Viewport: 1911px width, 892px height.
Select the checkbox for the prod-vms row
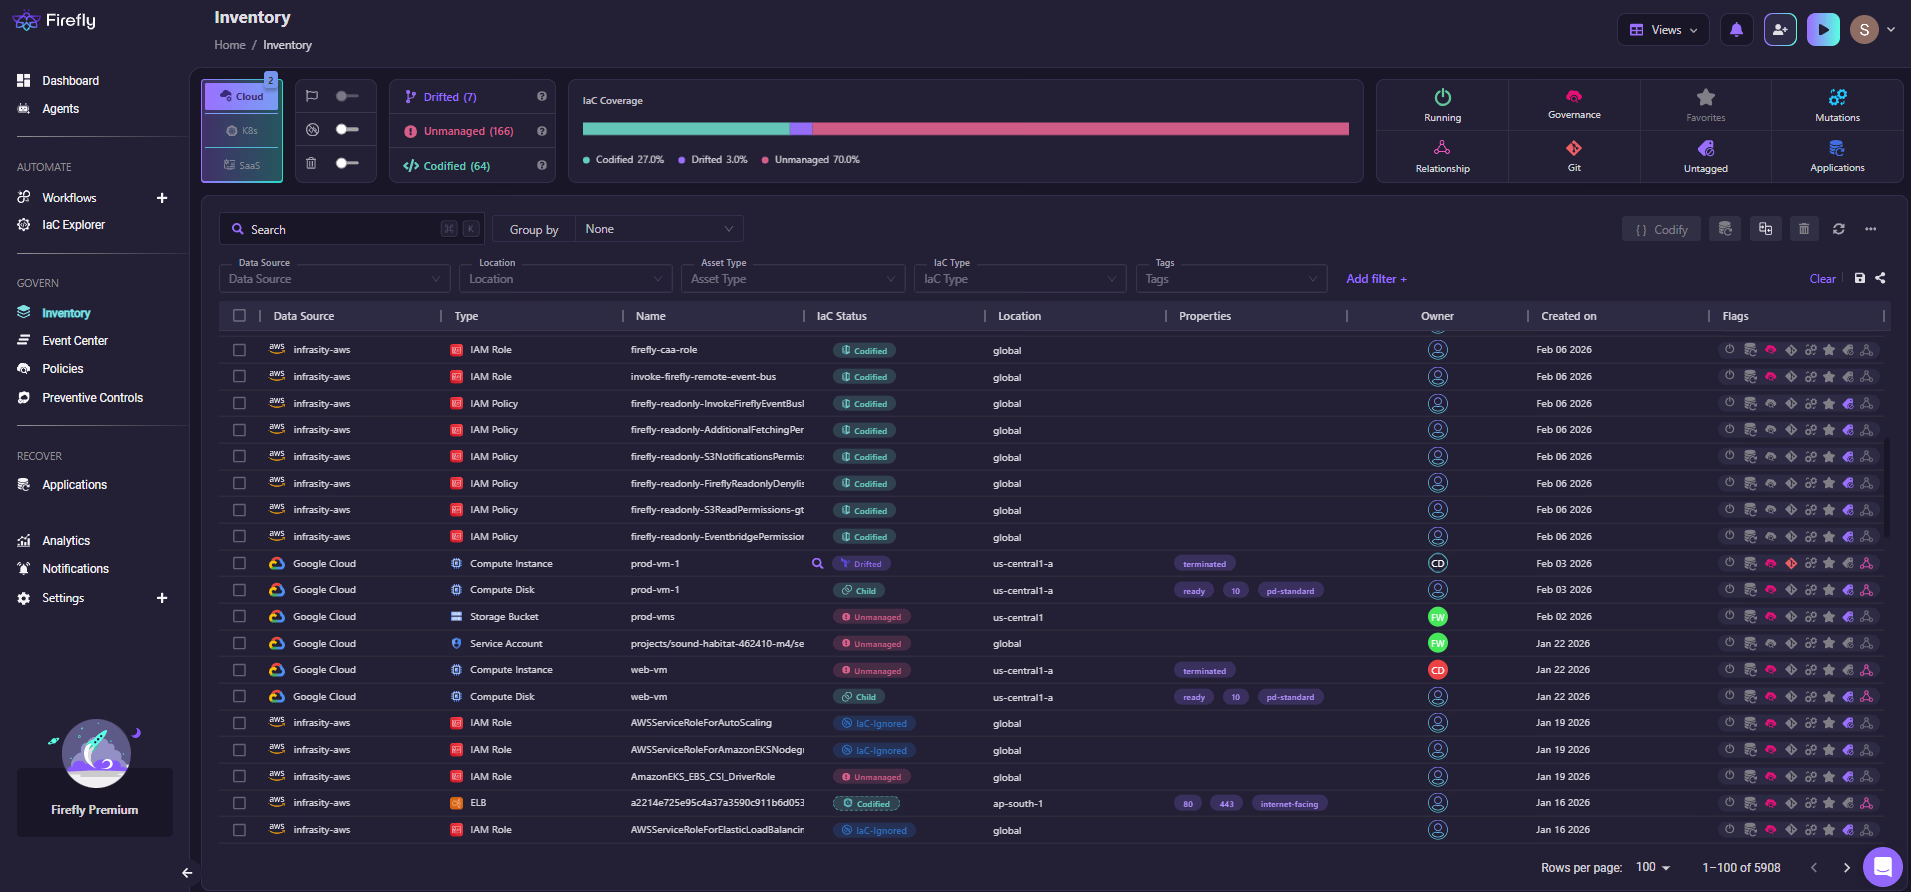point(239,617)
